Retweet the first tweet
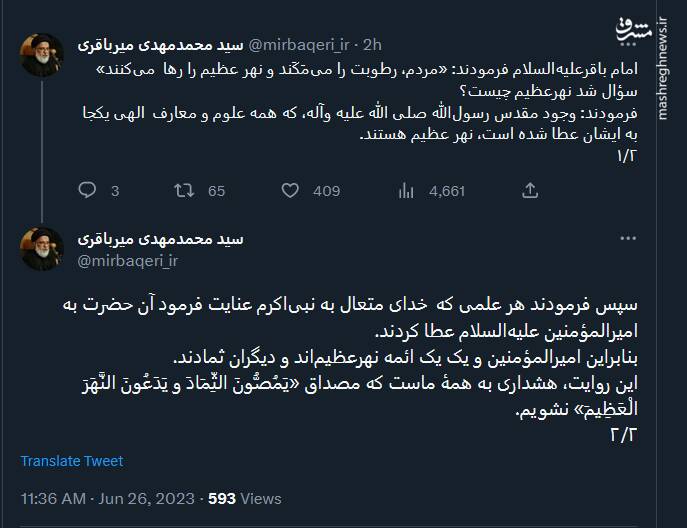This screenshot has width=687, height=528. tap(185, 191)
